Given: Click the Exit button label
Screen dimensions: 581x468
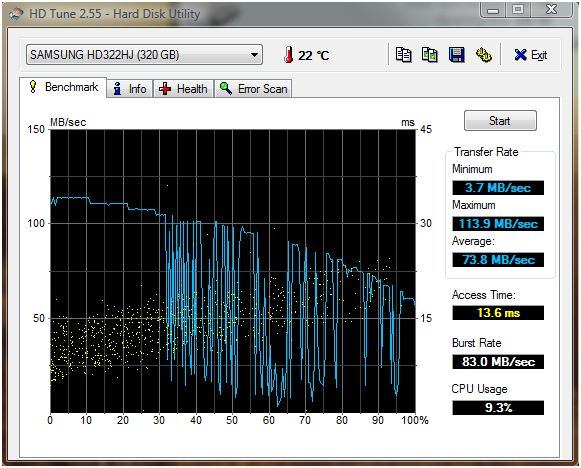Looking at the screenshot, I should (539, 55).
